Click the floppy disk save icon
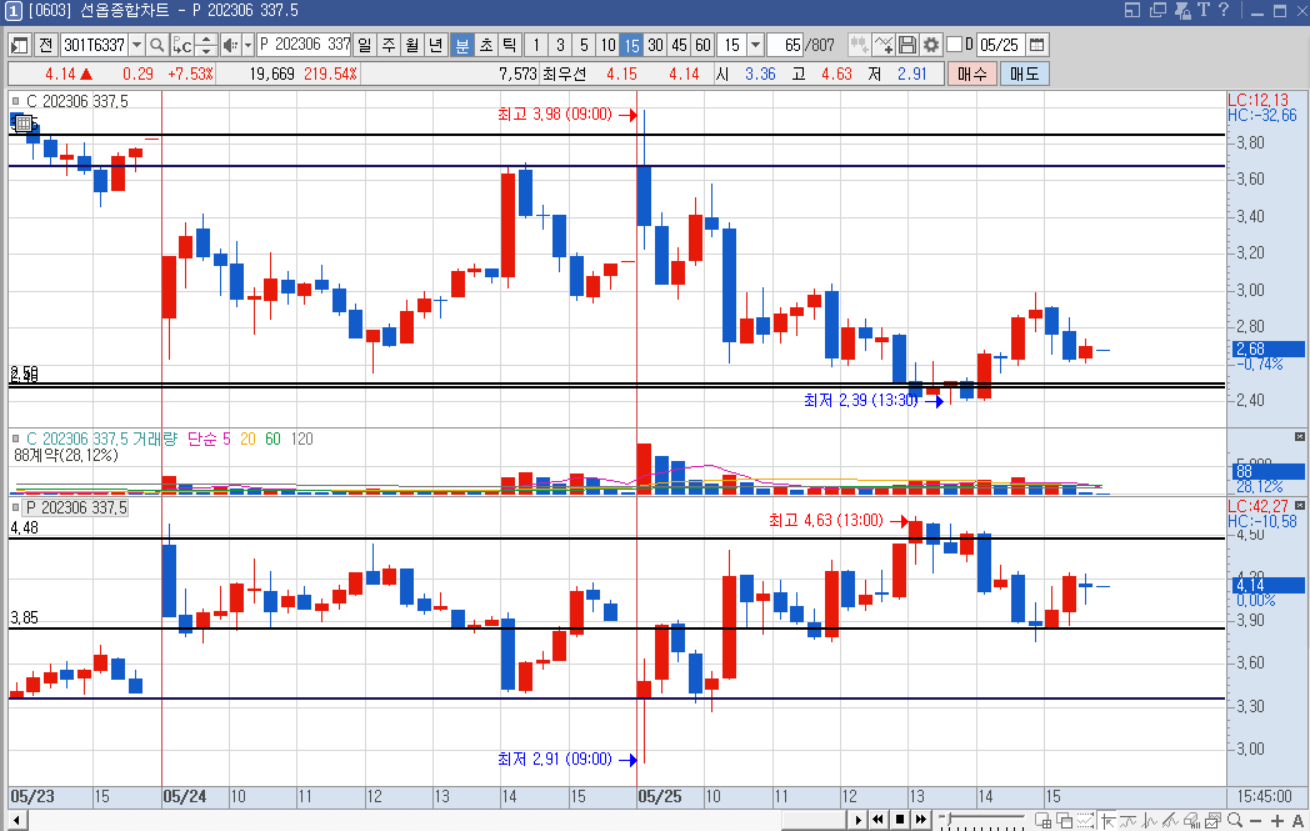Screen dimensions: 1310x831 pos(907,45)
